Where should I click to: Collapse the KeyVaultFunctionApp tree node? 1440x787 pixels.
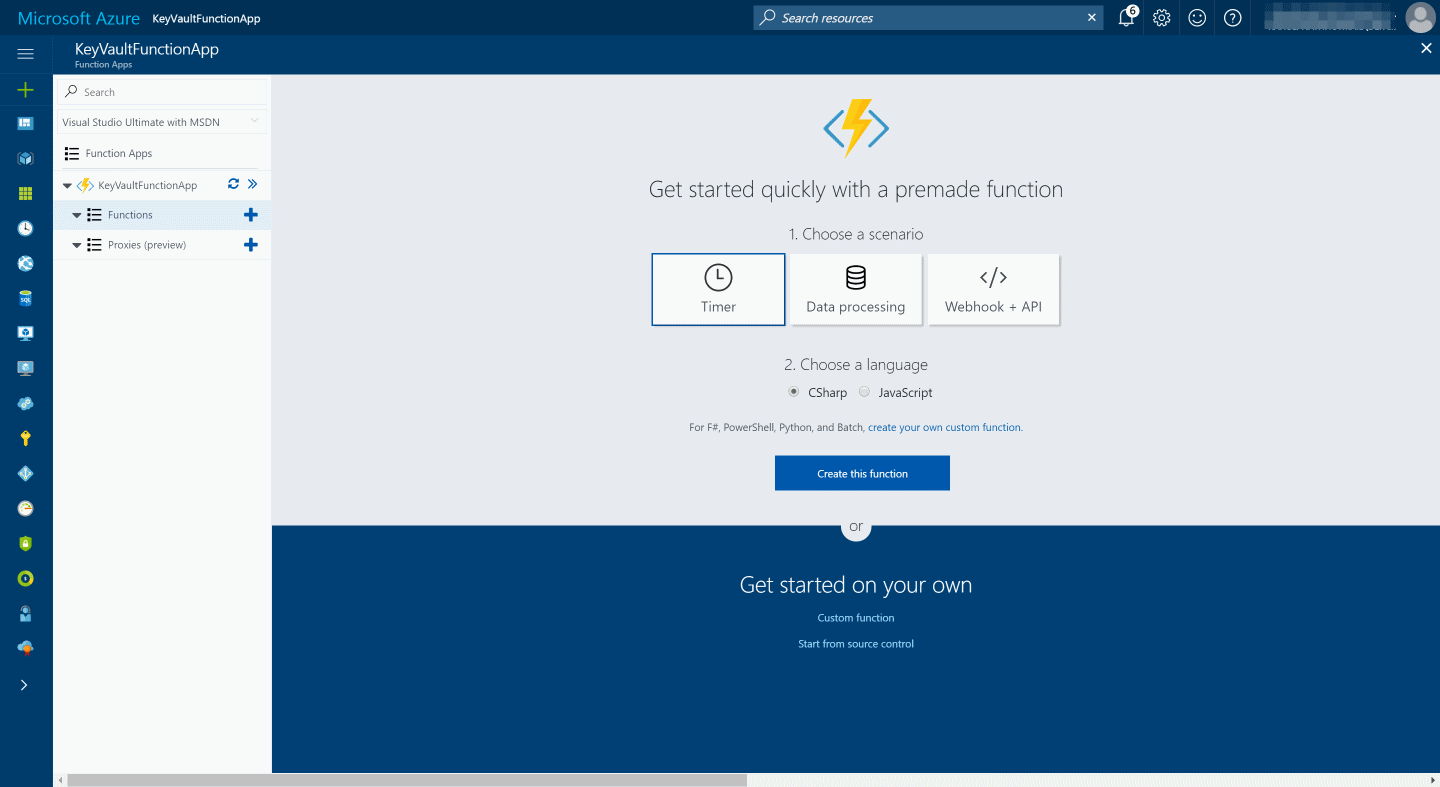(x=67, y=186)
